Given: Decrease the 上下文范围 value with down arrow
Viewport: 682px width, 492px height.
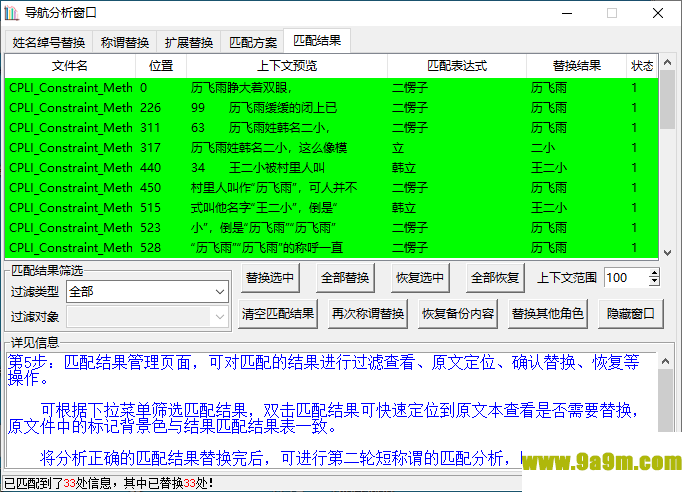Looking at the screenshot, I should point(654,282).
